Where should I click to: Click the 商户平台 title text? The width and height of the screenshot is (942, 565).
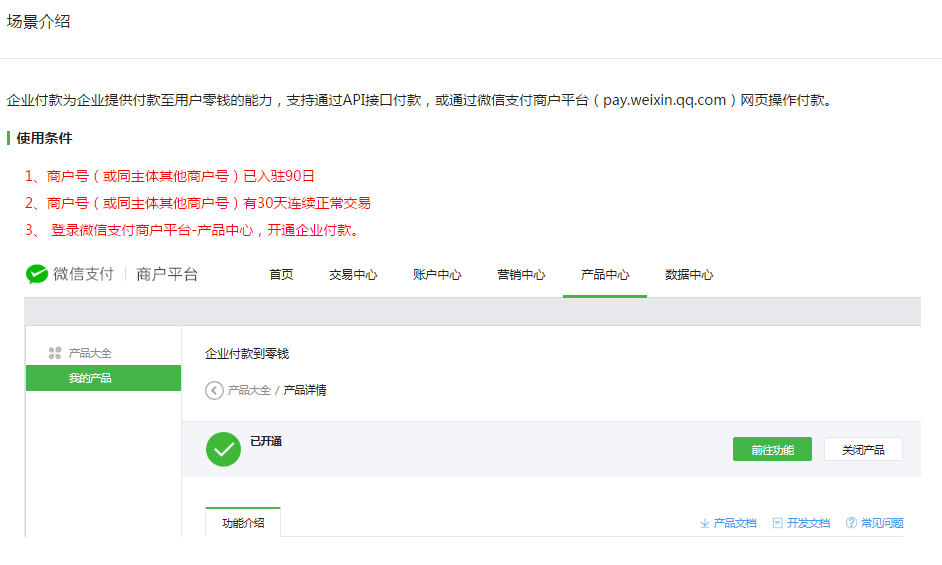pyautogui.click(x=167, y=274)
